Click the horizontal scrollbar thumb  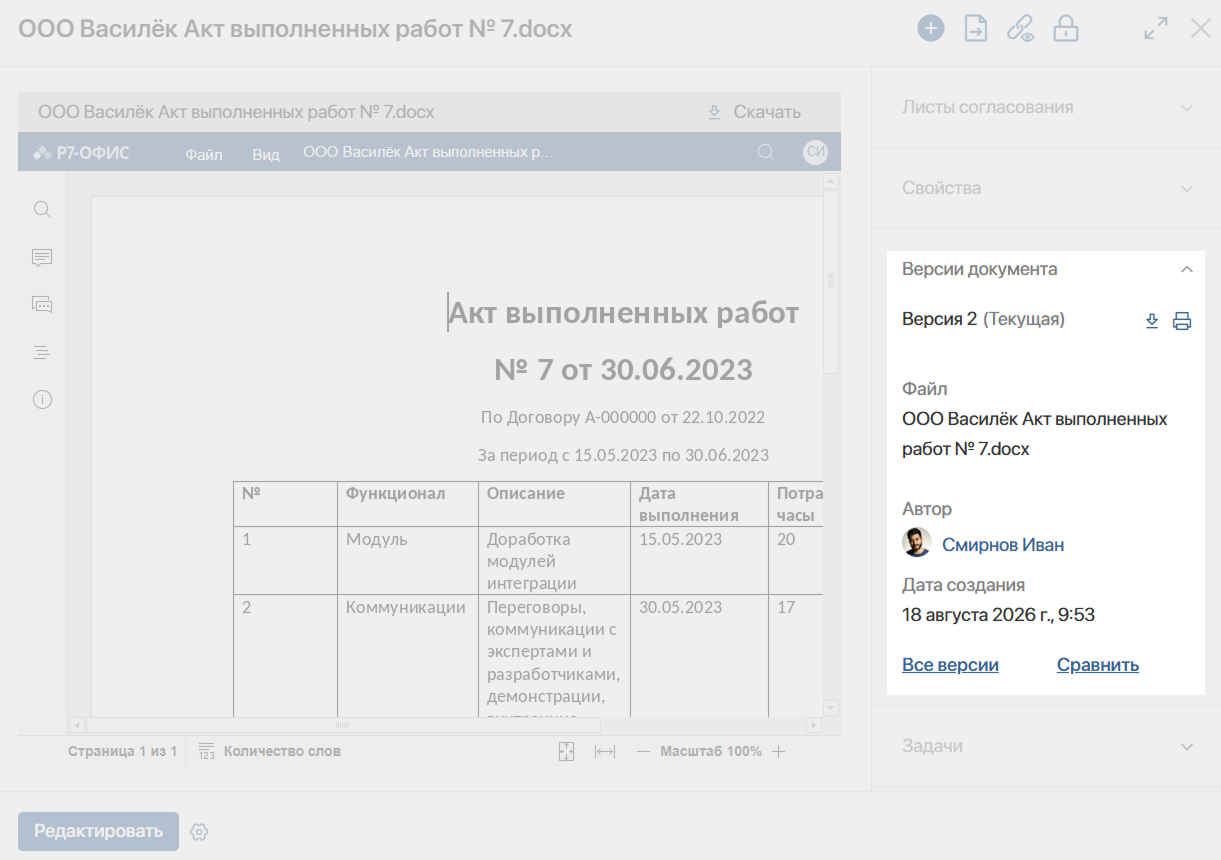pos(343,725)
